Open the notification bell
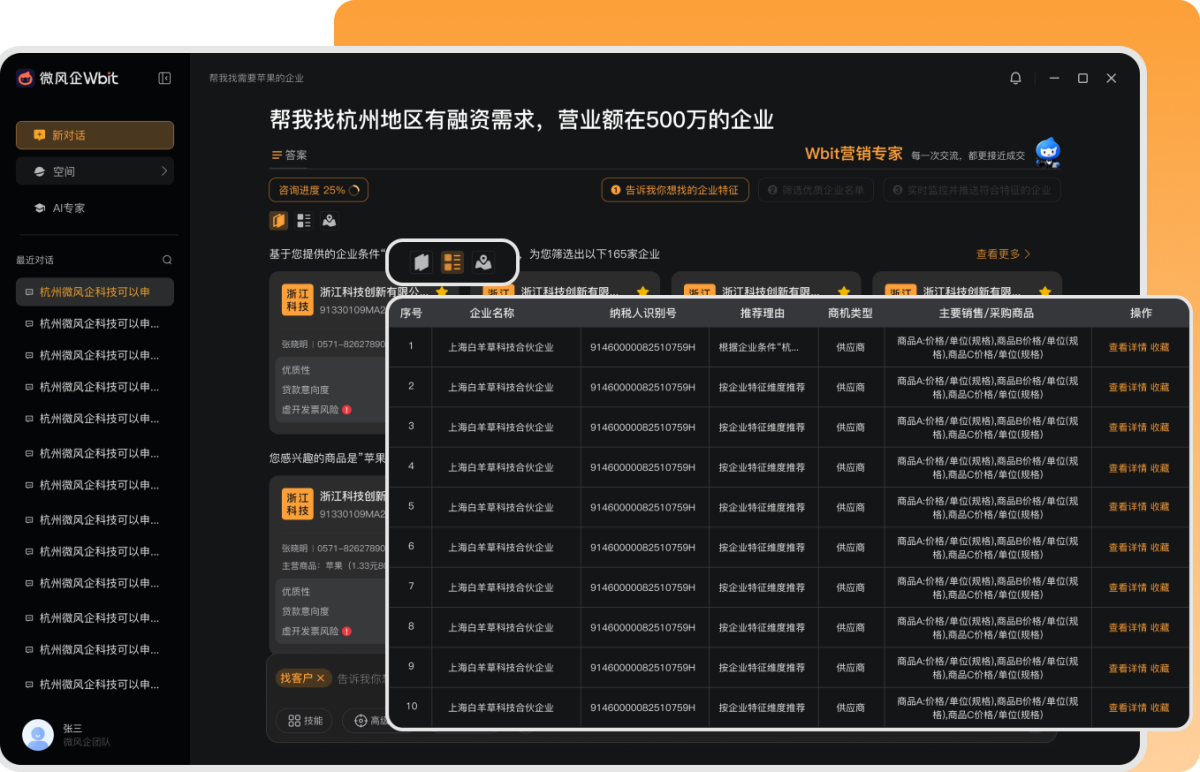 [x=1015, y=78]
